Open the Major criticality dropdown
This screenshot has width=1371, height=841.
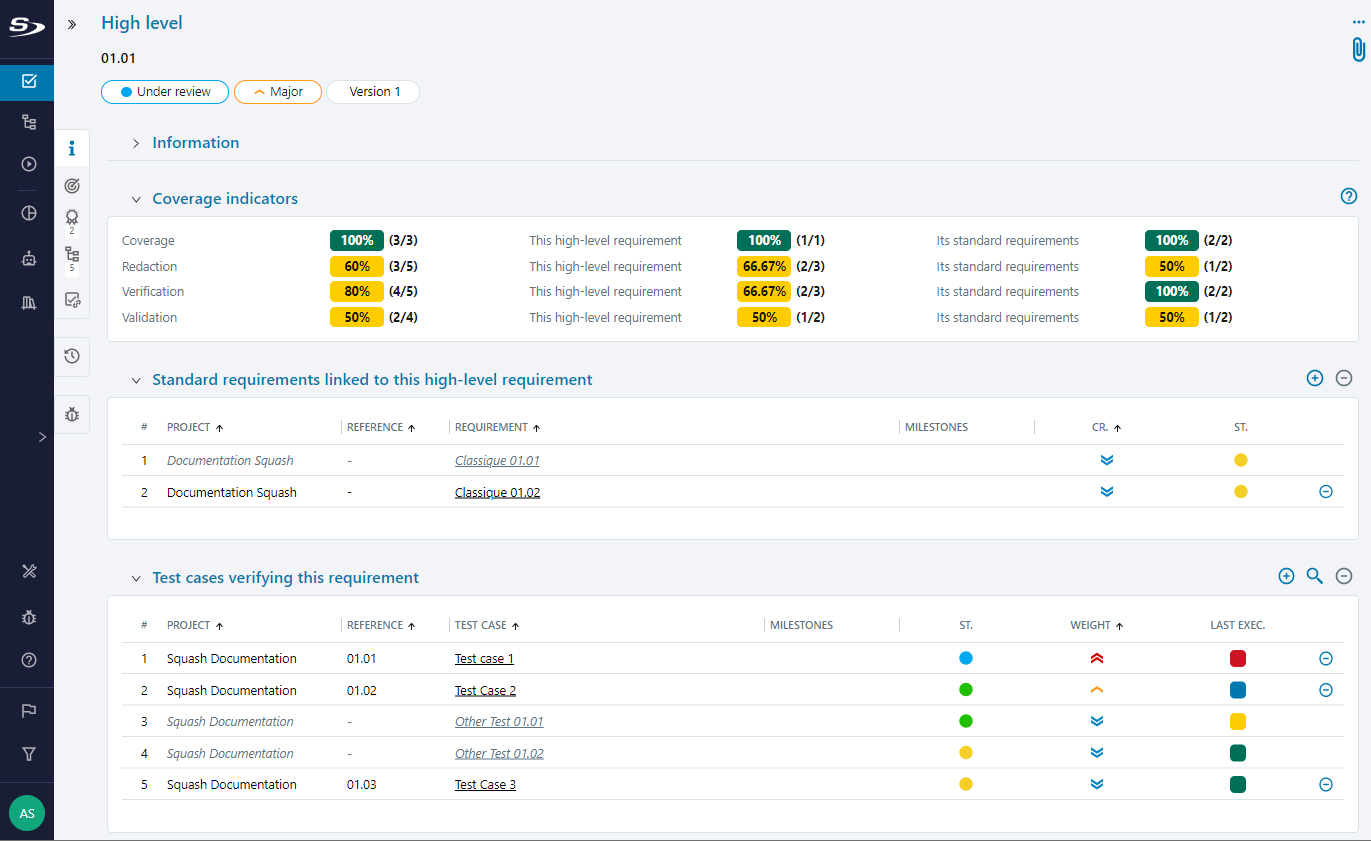pos(277,92)
